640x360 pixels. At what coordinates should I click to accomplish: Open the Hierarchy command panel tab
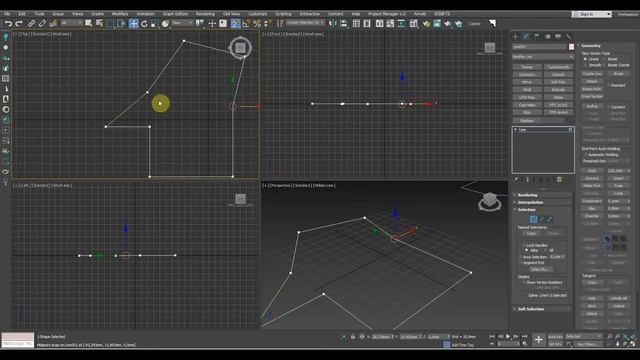[536, 37]
